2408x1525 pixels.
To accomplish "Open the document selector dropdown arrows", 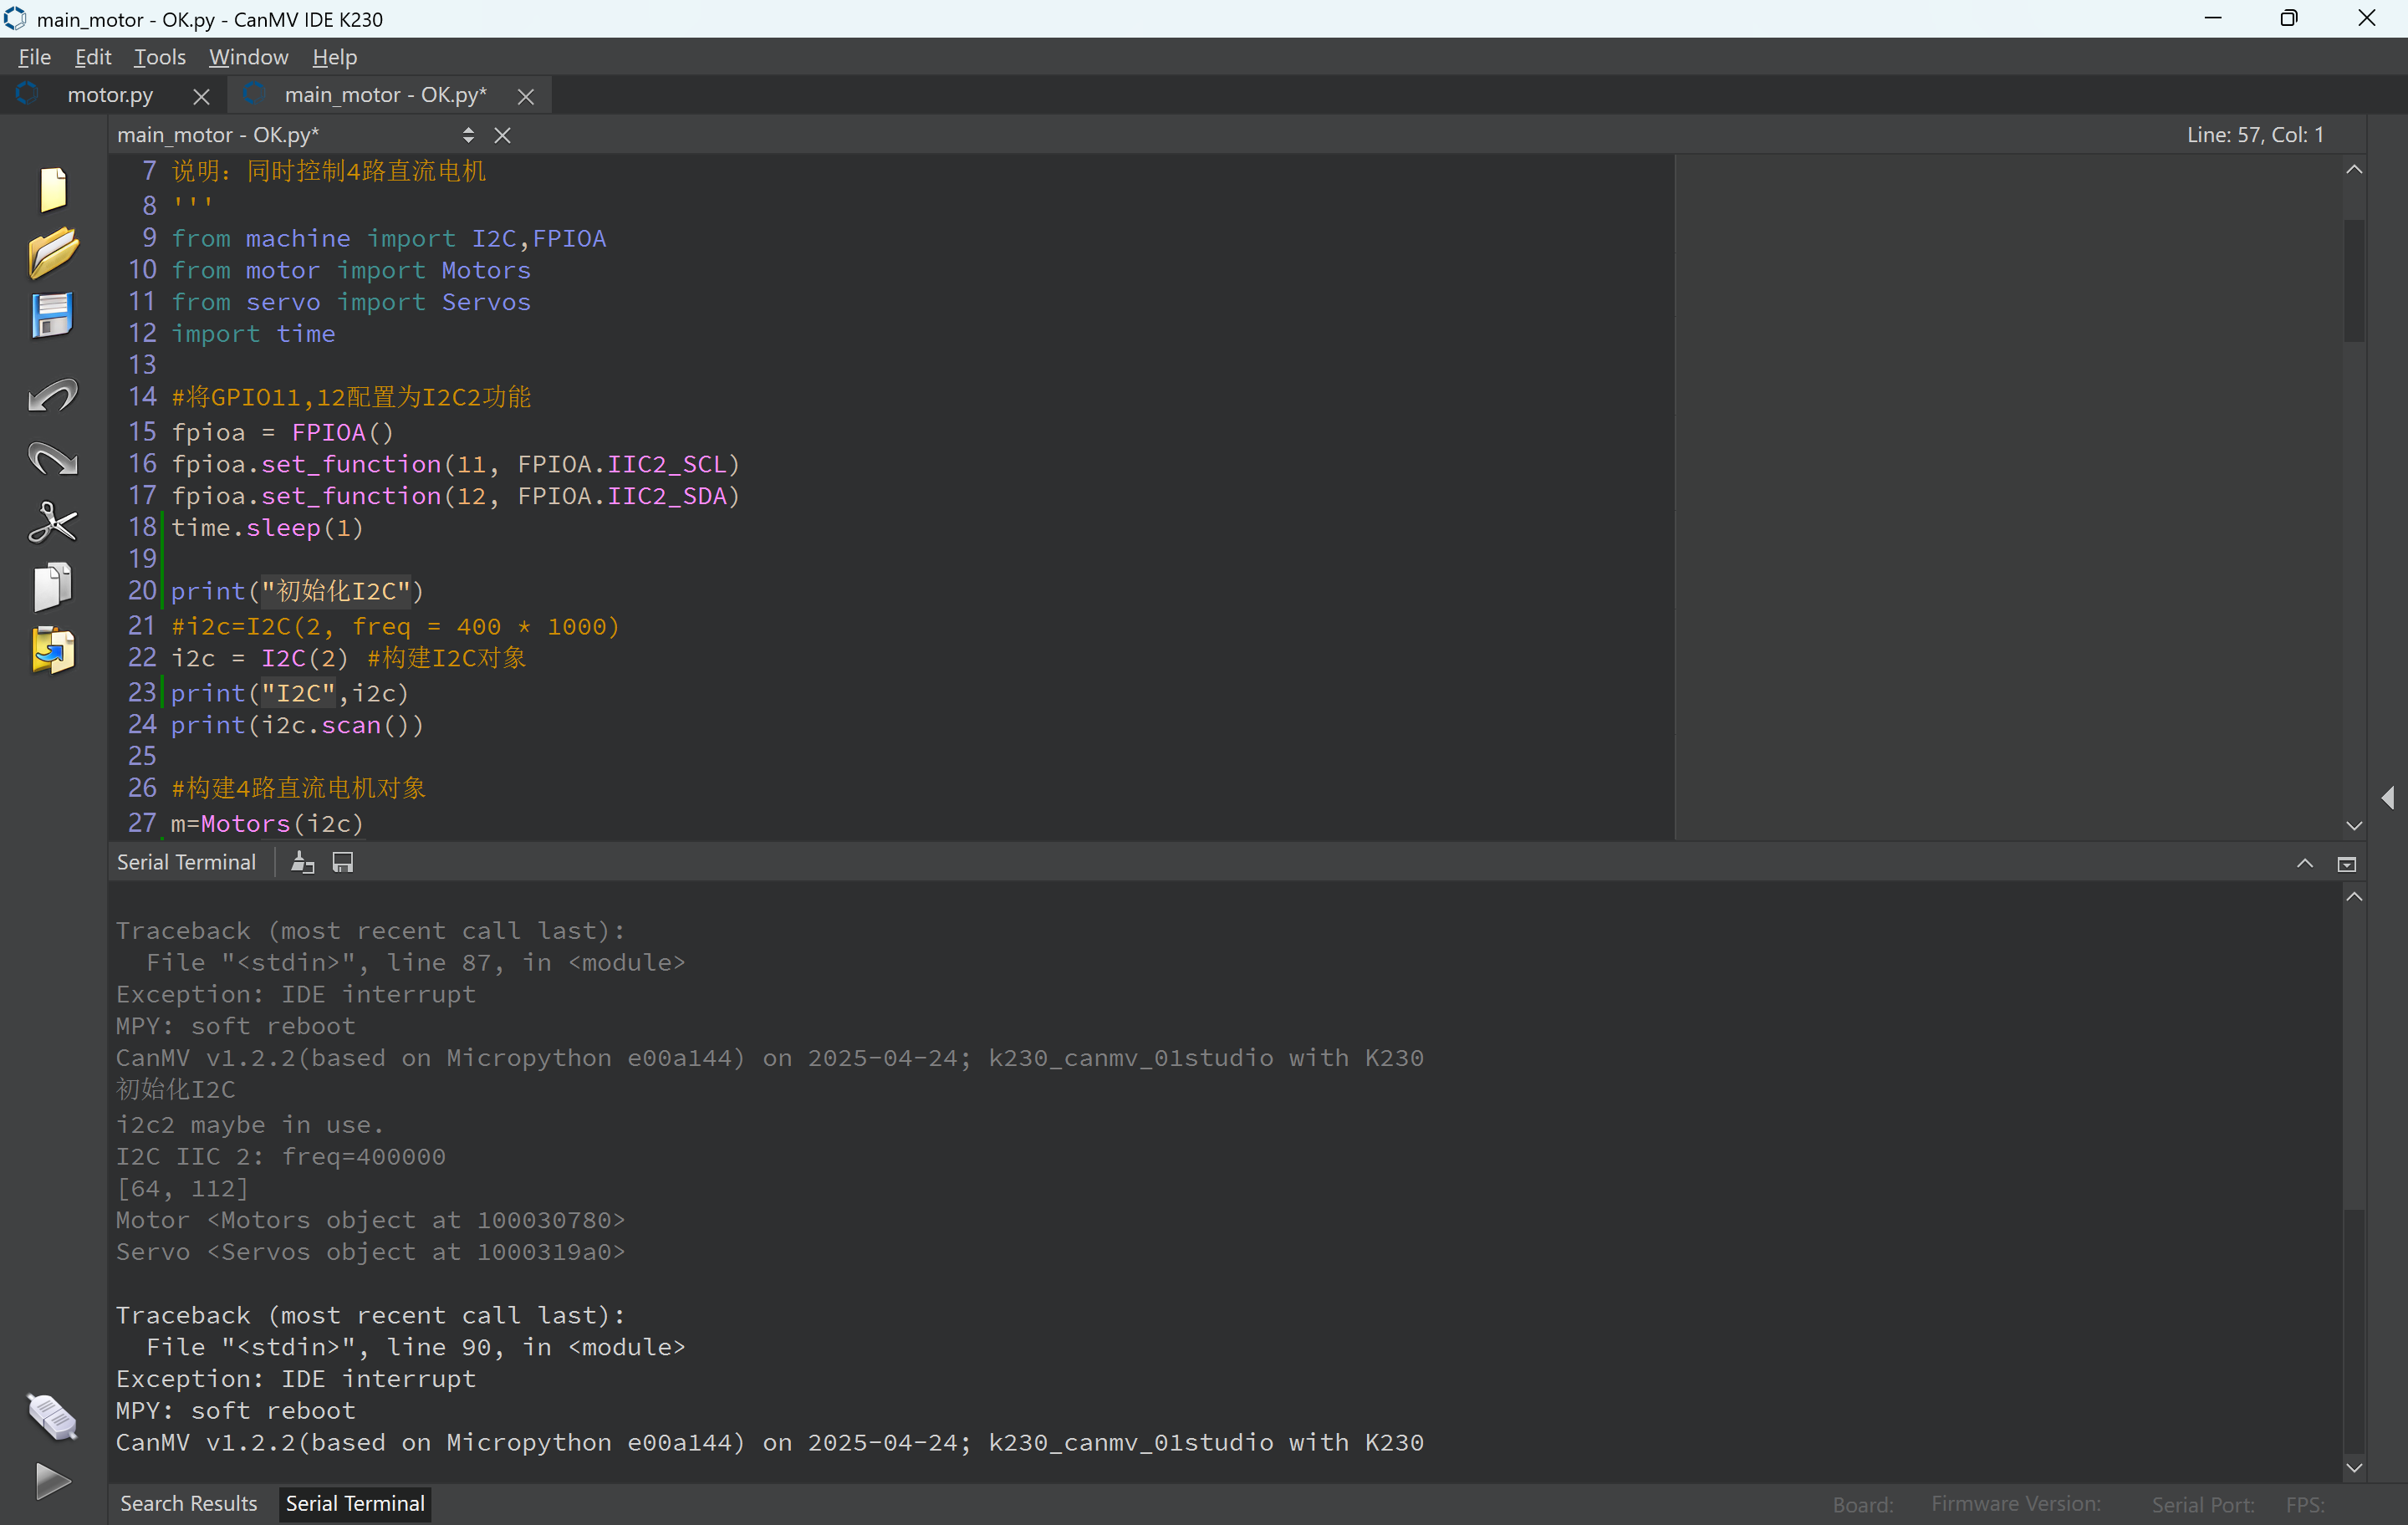I will (468, 135).
